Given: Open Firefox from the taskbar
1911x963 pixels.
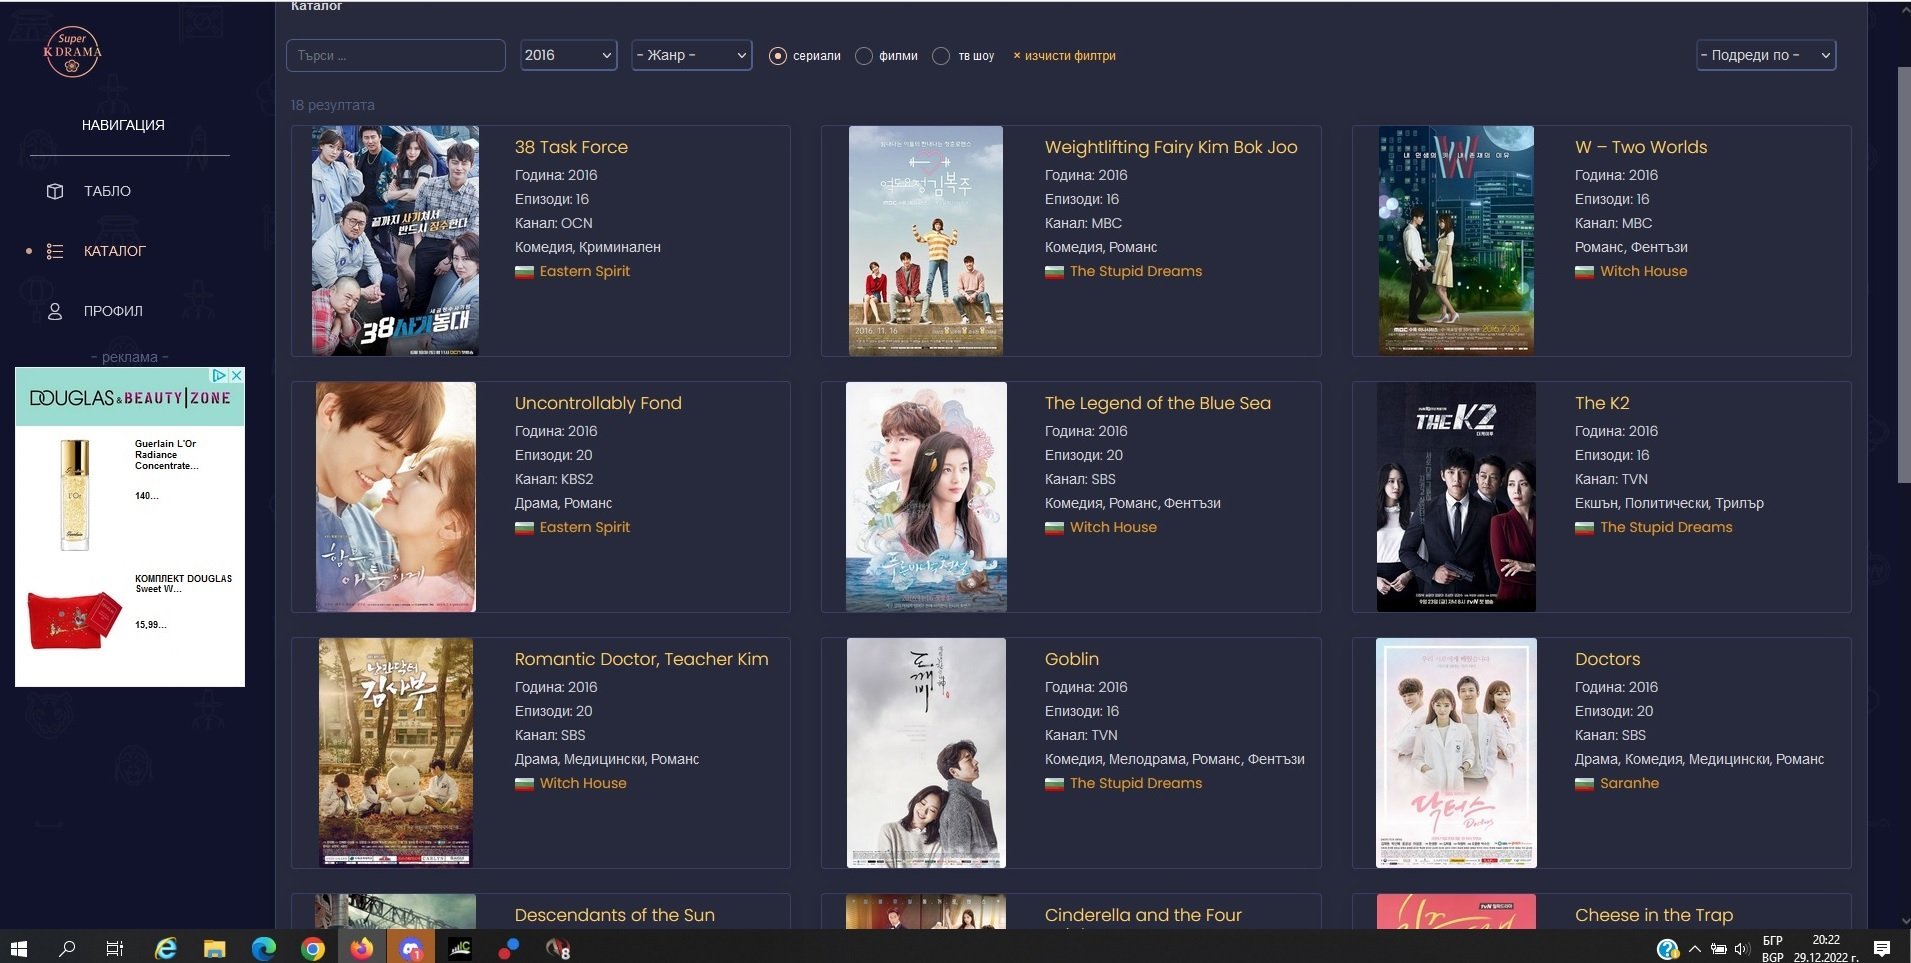Looking at the screenshot, I should pyautogui.click(x=361, y=948).
